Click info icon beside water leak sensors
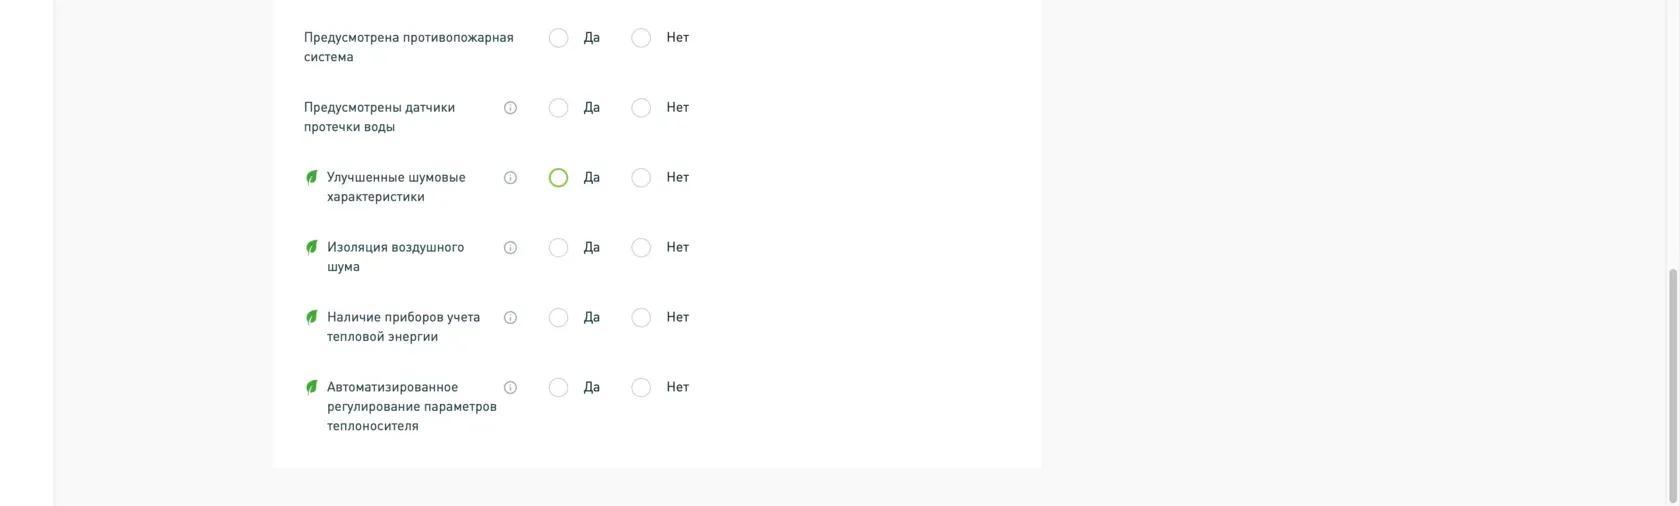This screenshot has height=506, width=1680. click(510, 108)
